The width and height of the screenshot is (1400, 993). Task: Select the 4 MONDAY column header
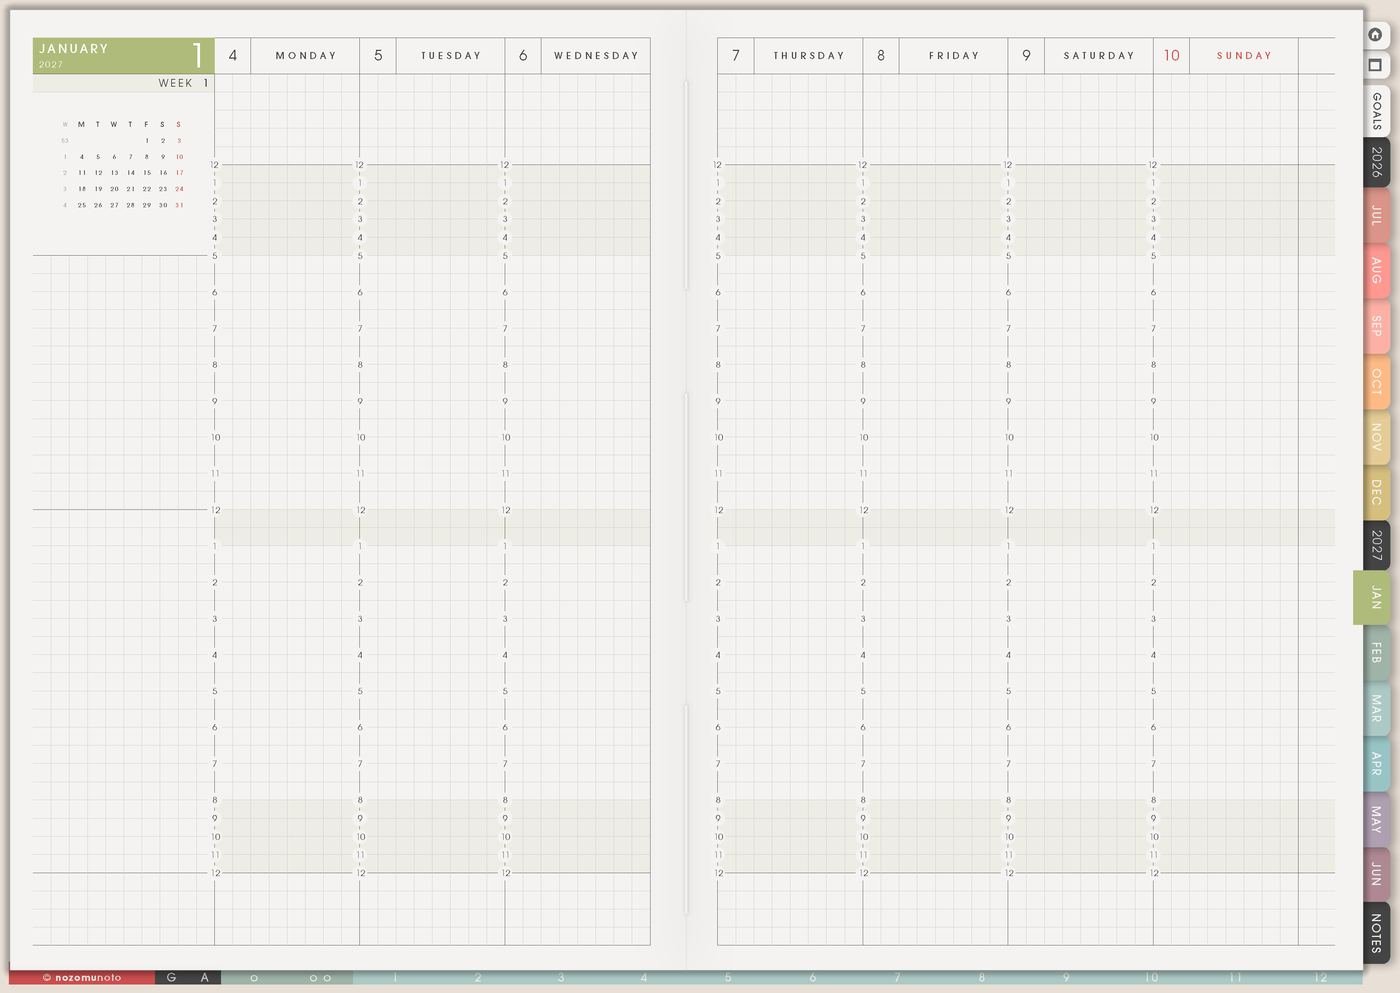coord(287,56)
